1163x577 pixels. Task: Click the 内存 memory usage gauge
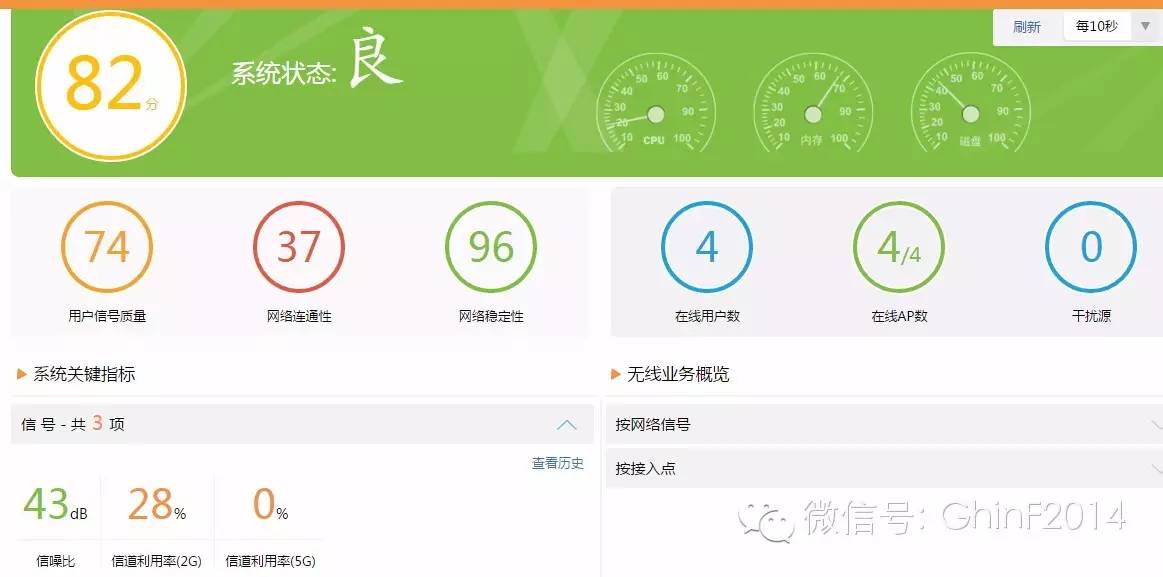813,103
